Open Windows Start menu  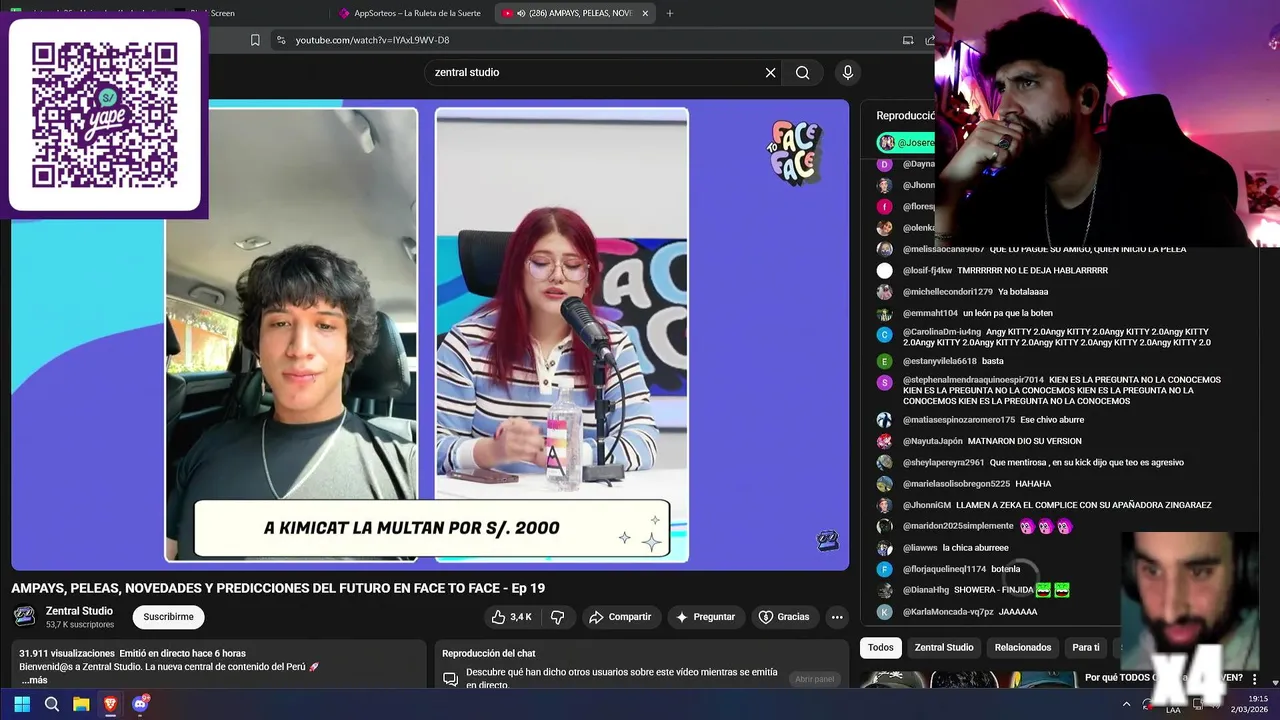[x=22, y=704]
